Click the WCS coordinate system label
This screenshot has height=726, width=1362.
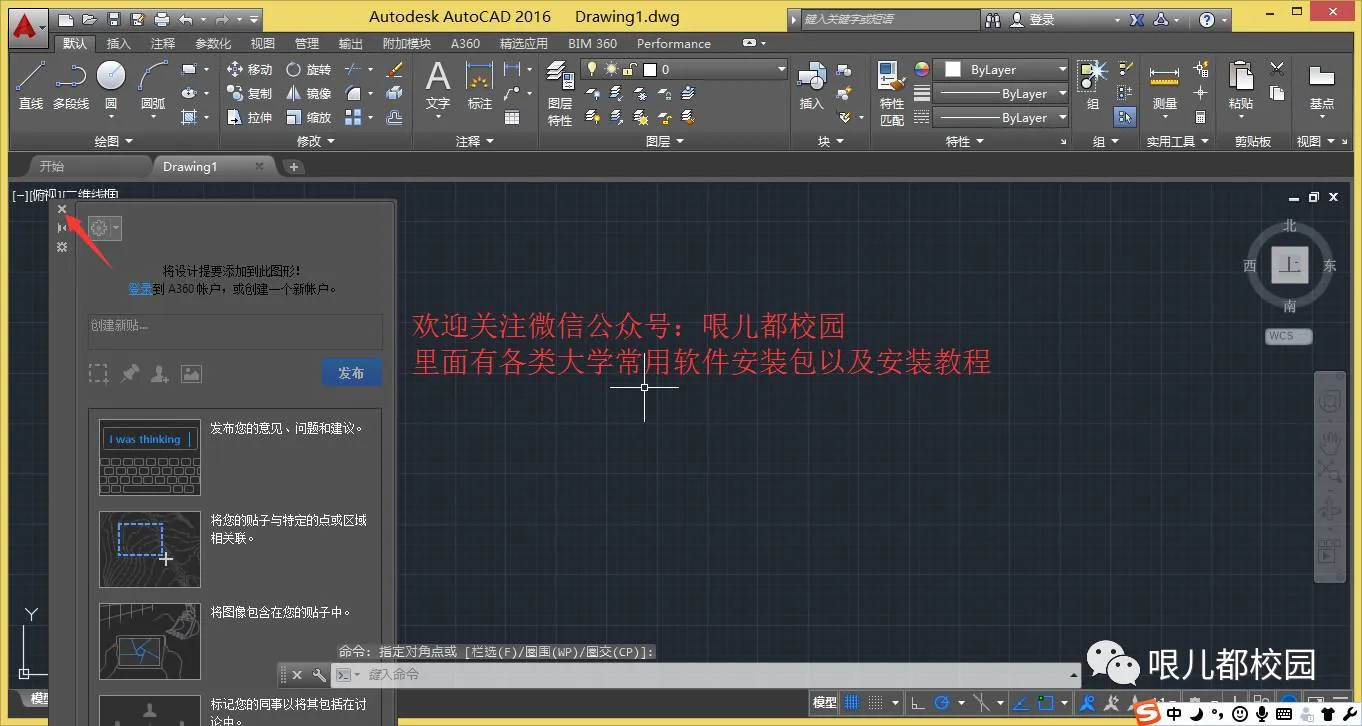1288,336
